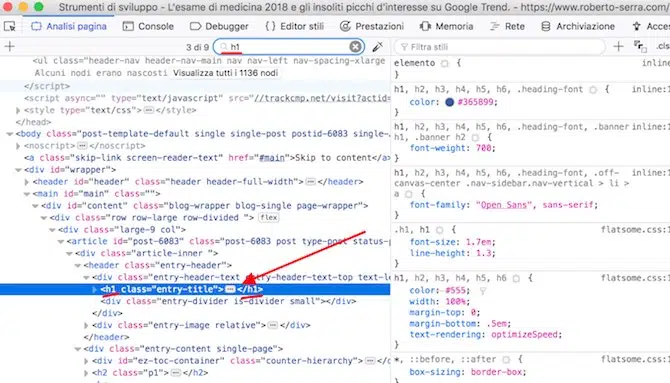Open the Analisi pagina tab
670x383 pixels.
69,27
